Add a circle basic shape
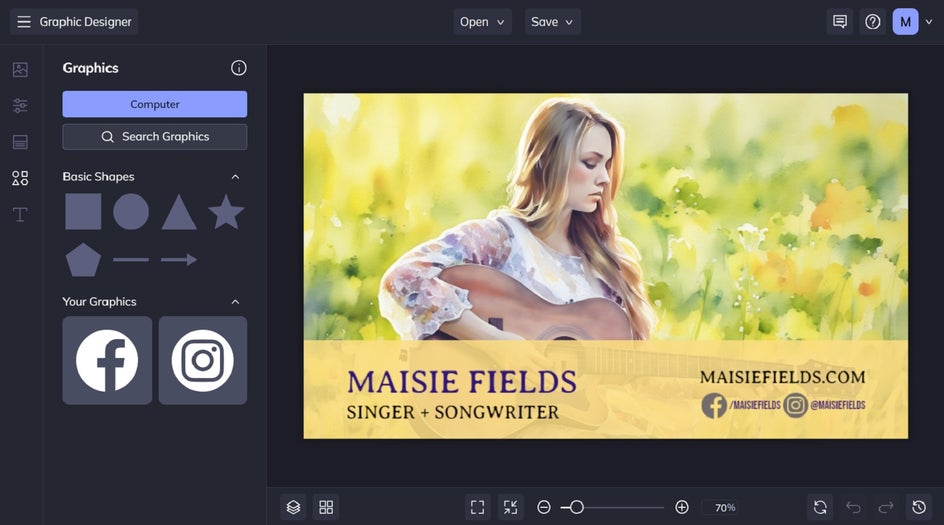Image resolution: width=944 pixels, height=525 pixels. click(x=131, y=211)
